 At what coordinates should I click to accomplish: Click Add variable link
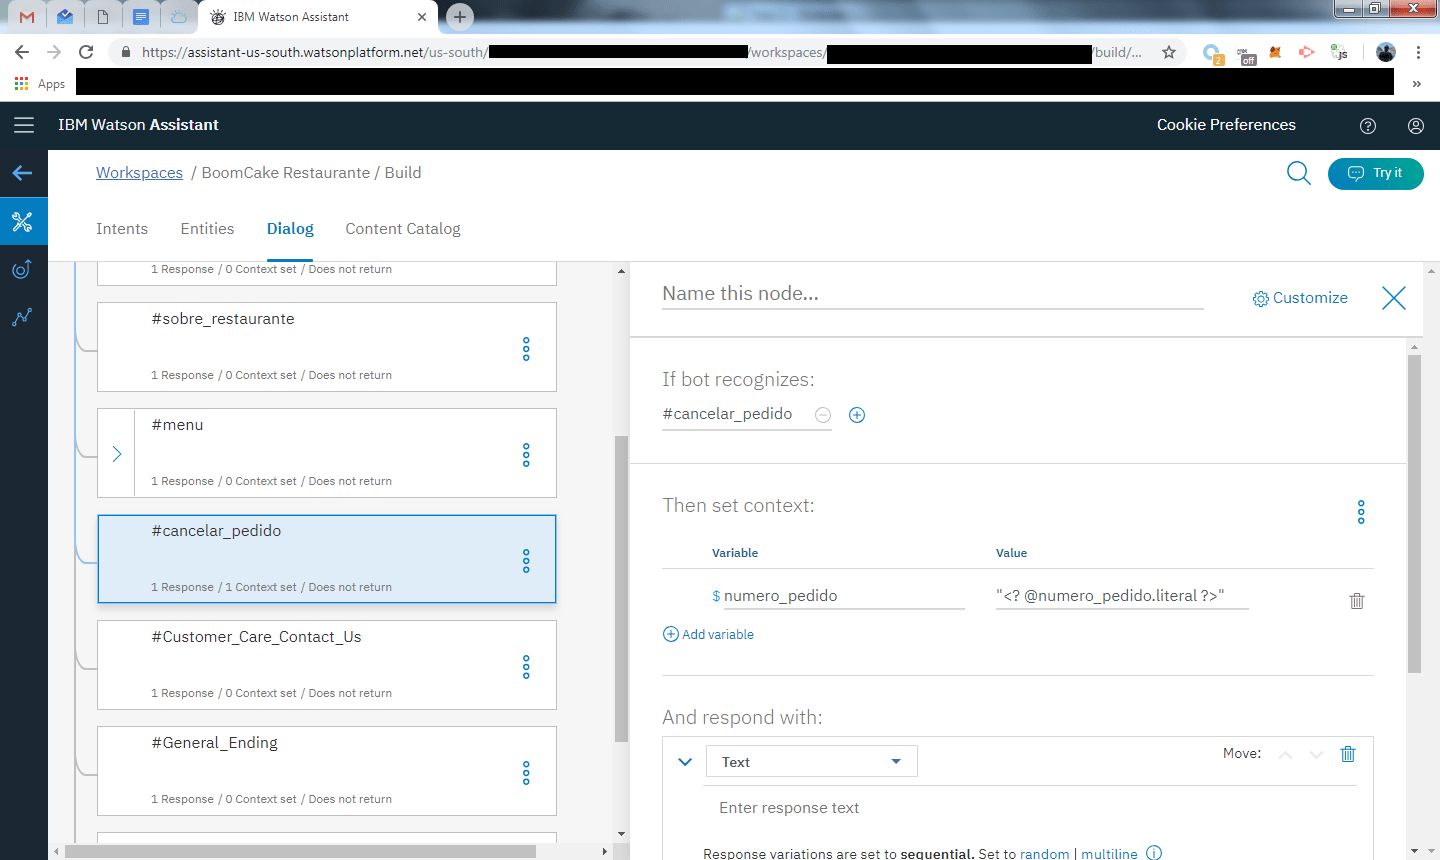708,634
